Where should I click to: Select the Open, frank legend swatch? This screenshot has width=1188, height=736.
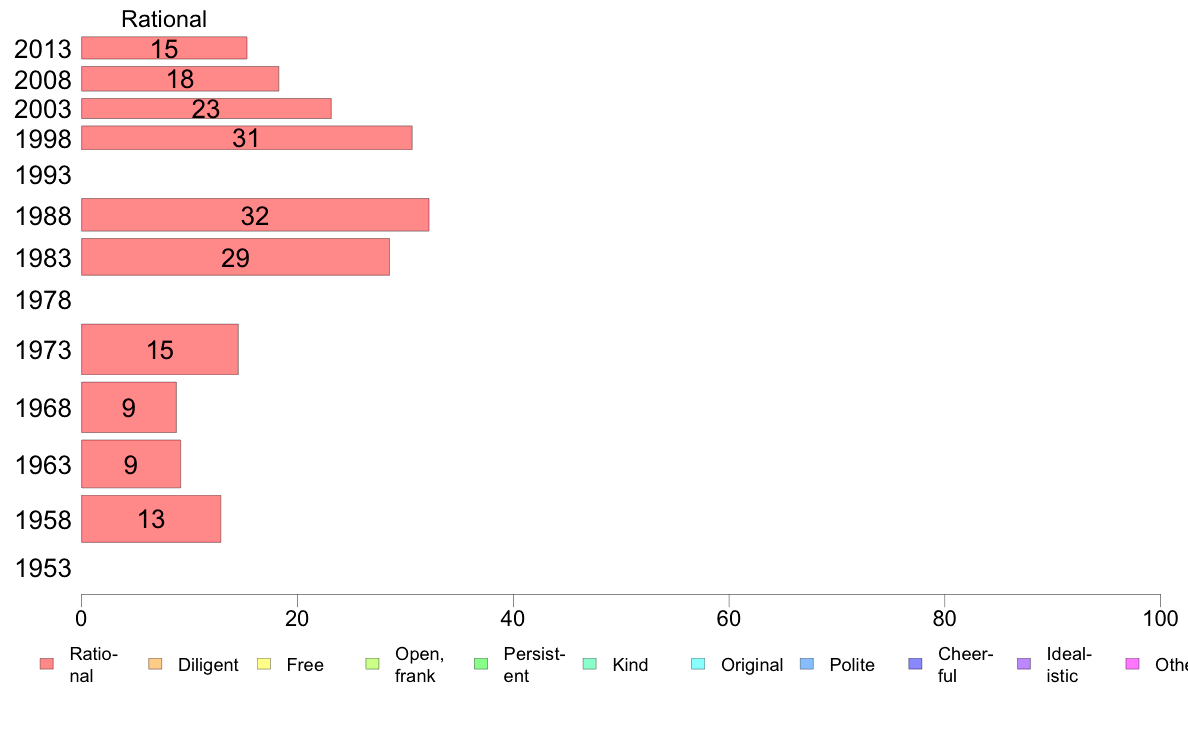tap(372, 664)
